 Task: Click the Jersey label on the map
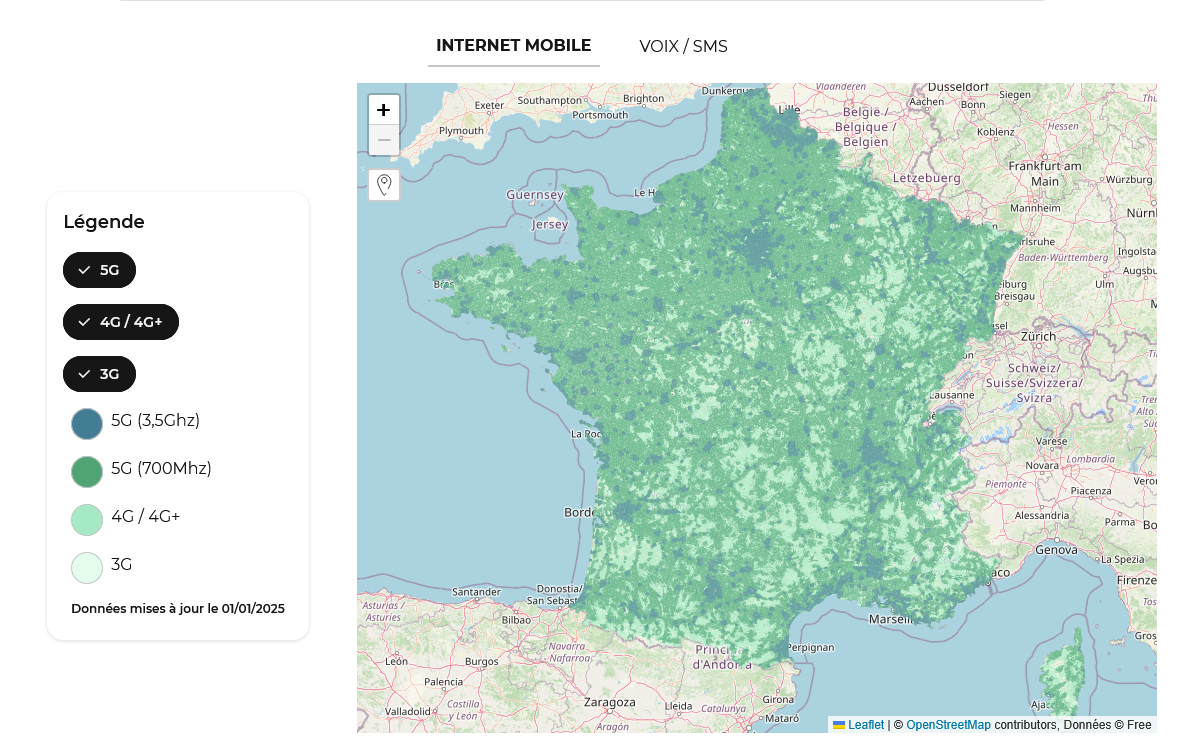[550, 225]
